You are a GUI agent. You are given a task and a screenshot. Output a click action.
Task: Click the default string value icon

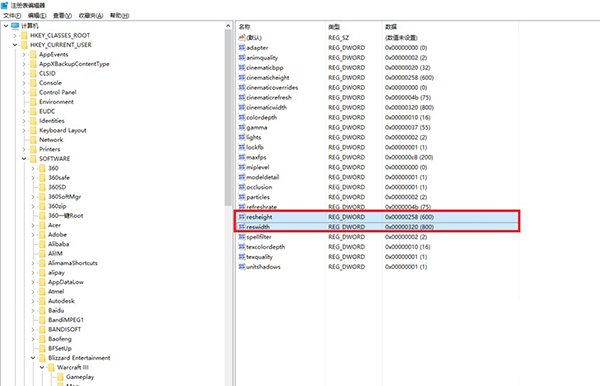[x=242, y=37]
